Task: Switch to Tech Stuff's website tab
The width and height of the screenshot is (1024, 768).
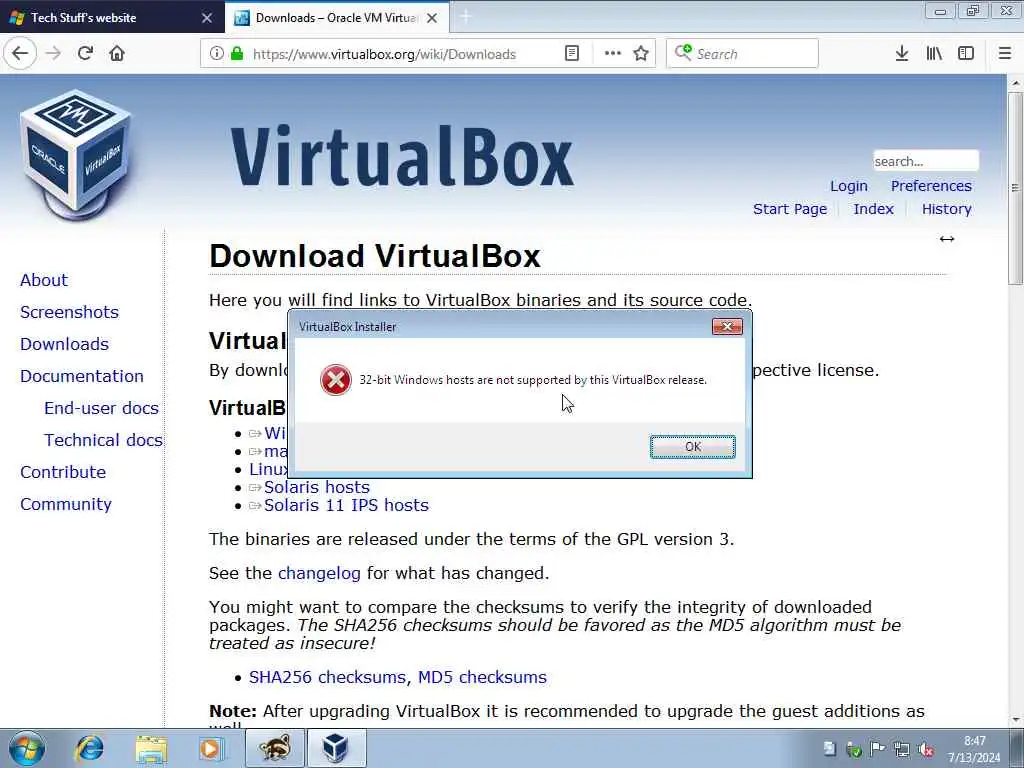Action: (112, 18)
